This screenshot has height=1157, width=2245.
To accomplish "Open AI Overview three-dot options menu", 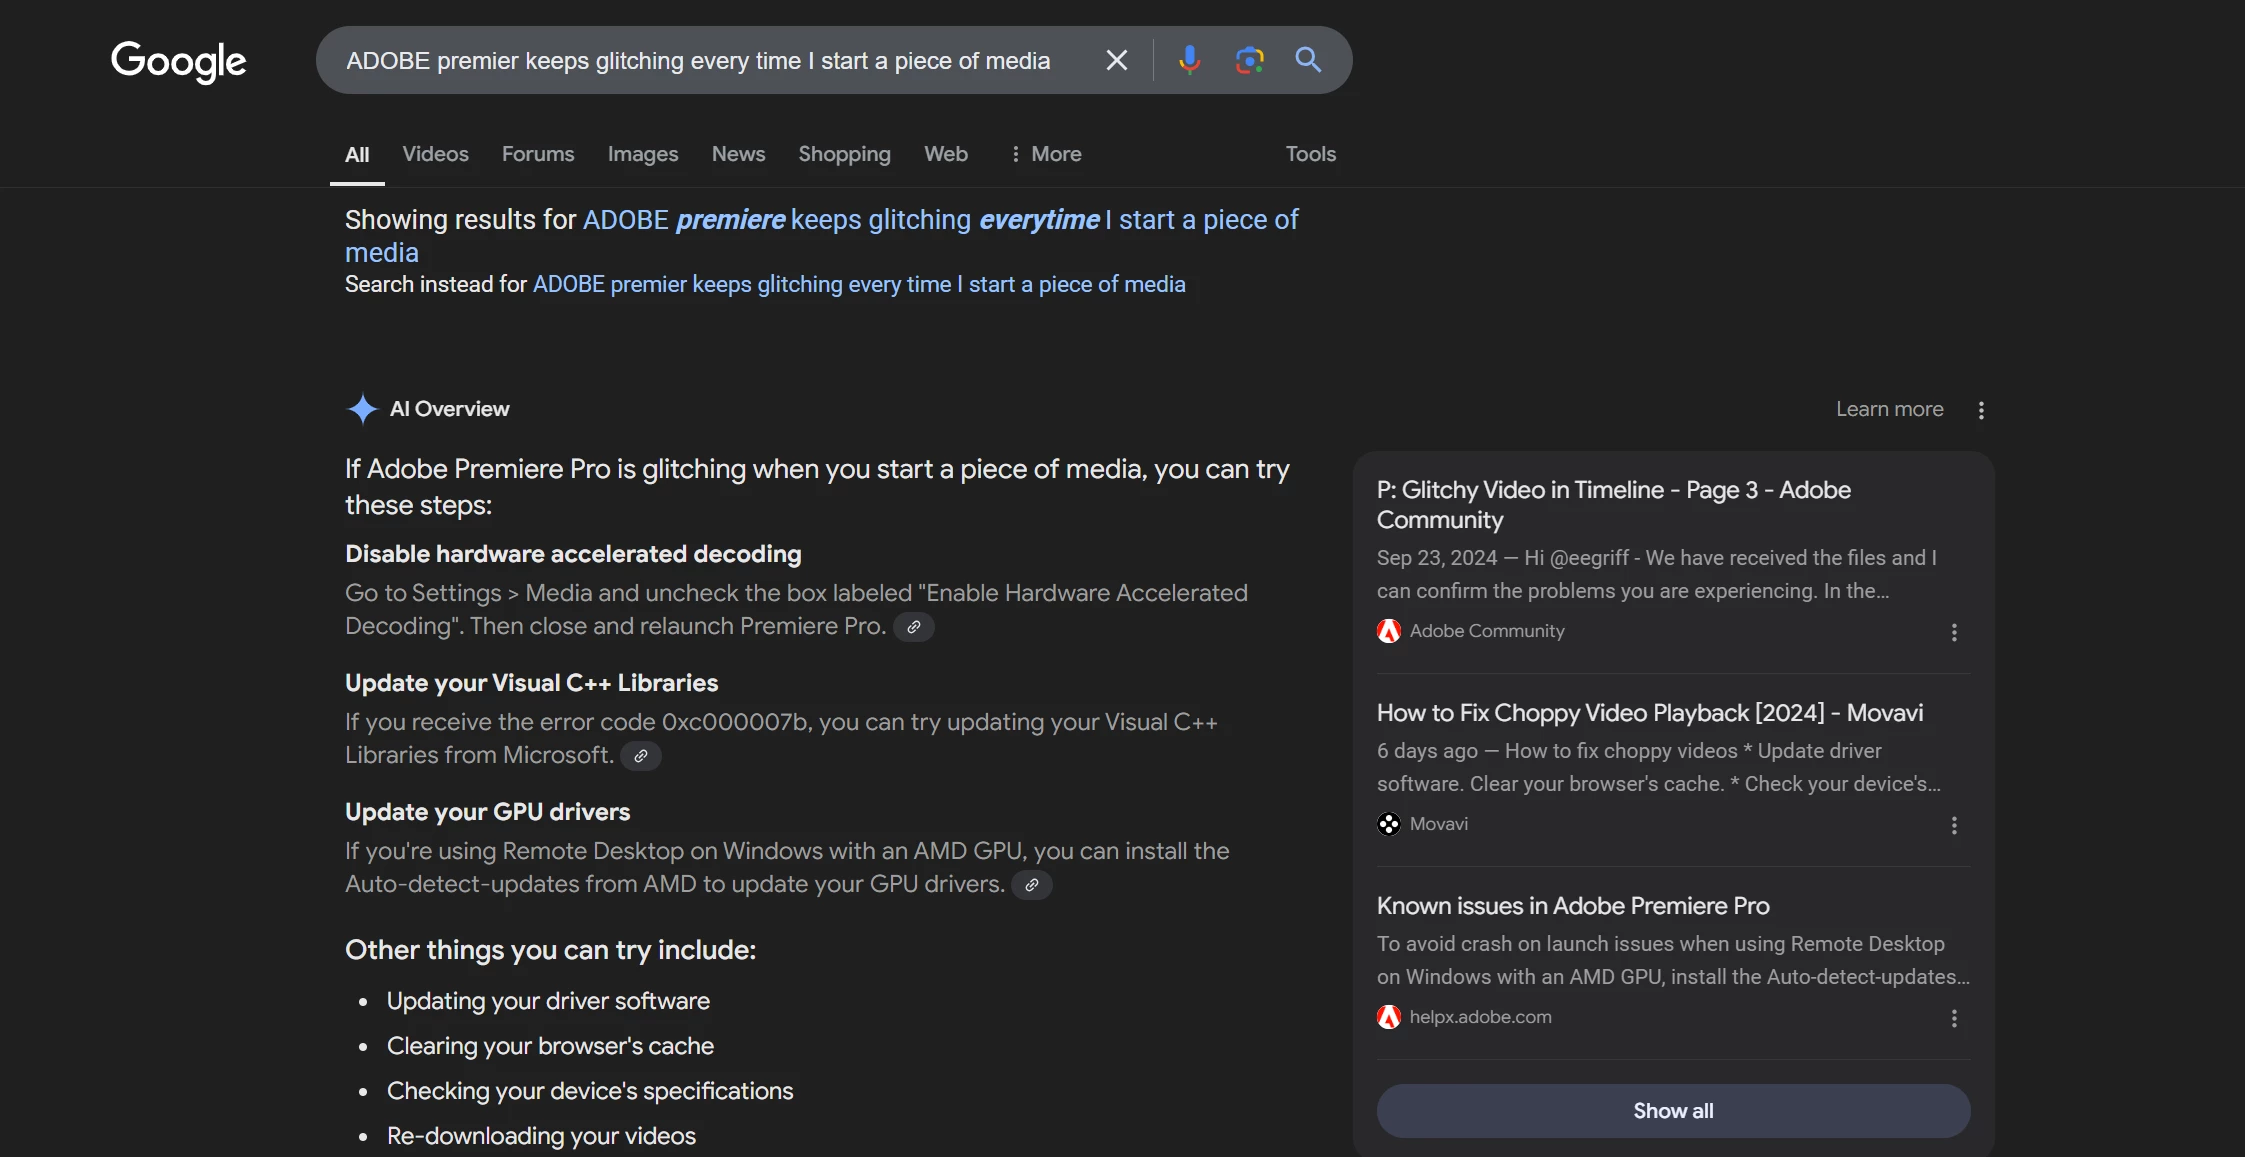I will 1981,410.
